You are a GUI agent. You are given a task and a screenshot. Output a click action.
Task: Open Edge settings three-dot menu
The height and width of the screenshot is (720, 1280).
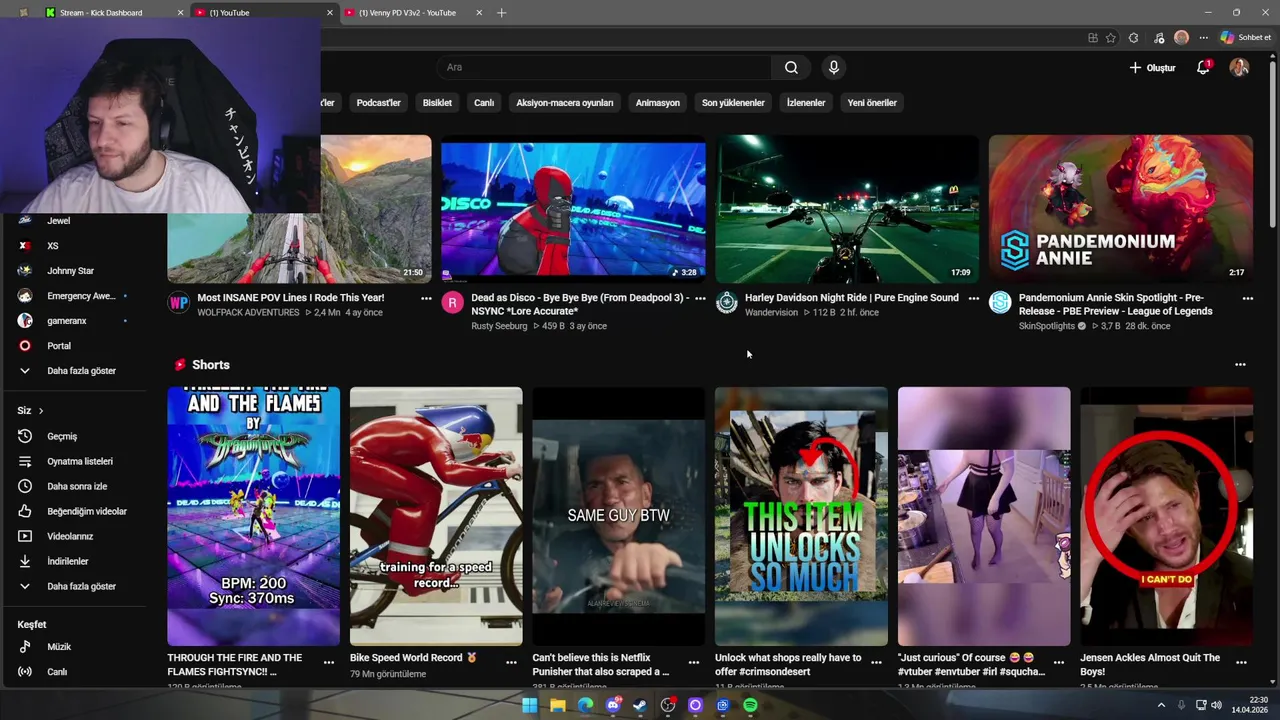(x=1203, y=38)
